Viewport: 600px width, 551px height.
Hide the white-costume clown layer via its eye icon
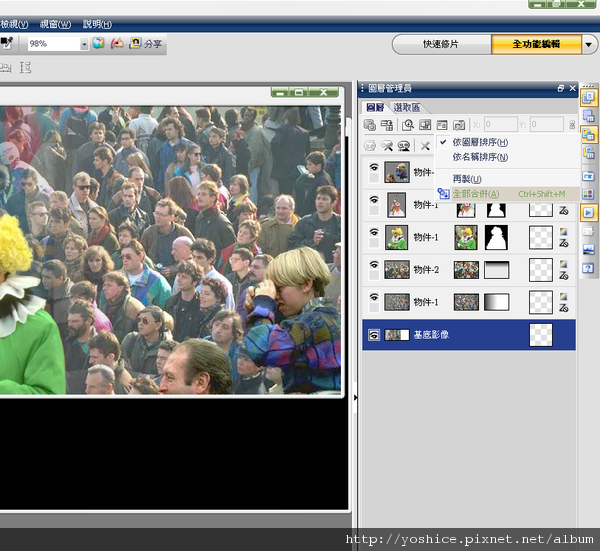pos(374,200)
